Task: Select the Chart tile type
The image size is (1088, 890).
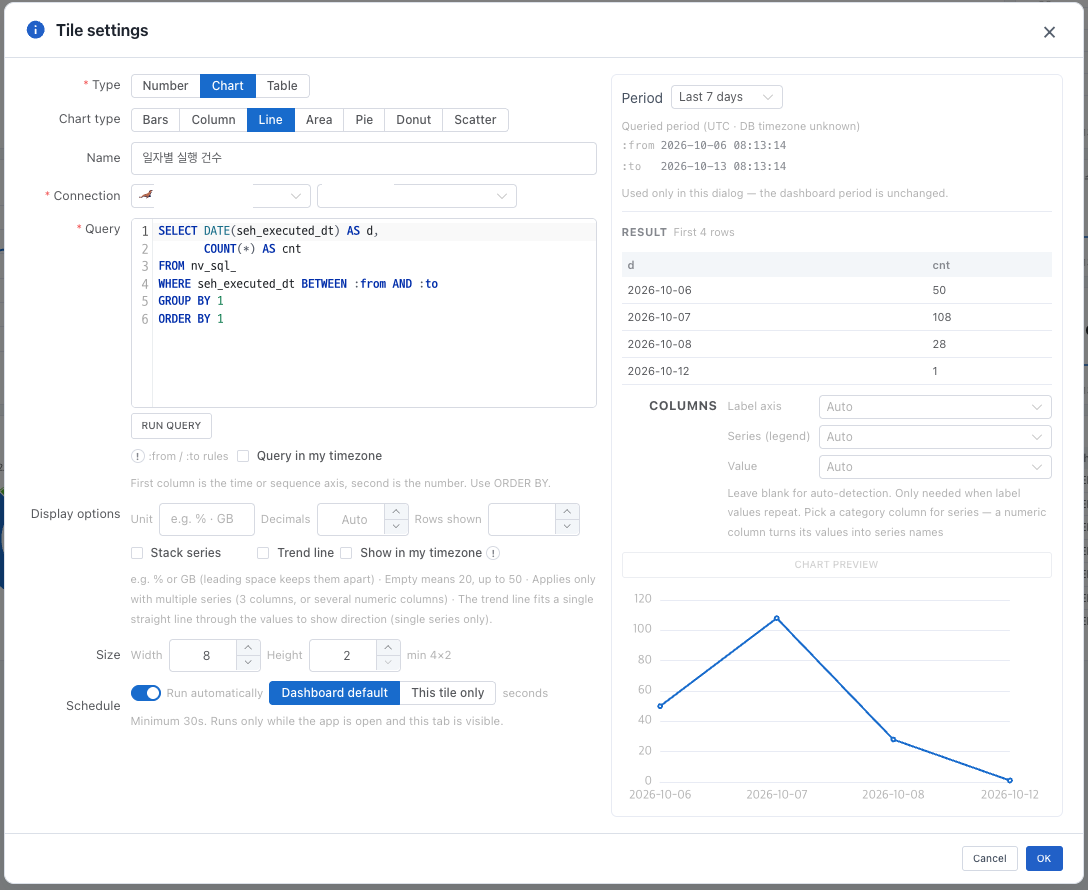Action: (x=228, y=86)
